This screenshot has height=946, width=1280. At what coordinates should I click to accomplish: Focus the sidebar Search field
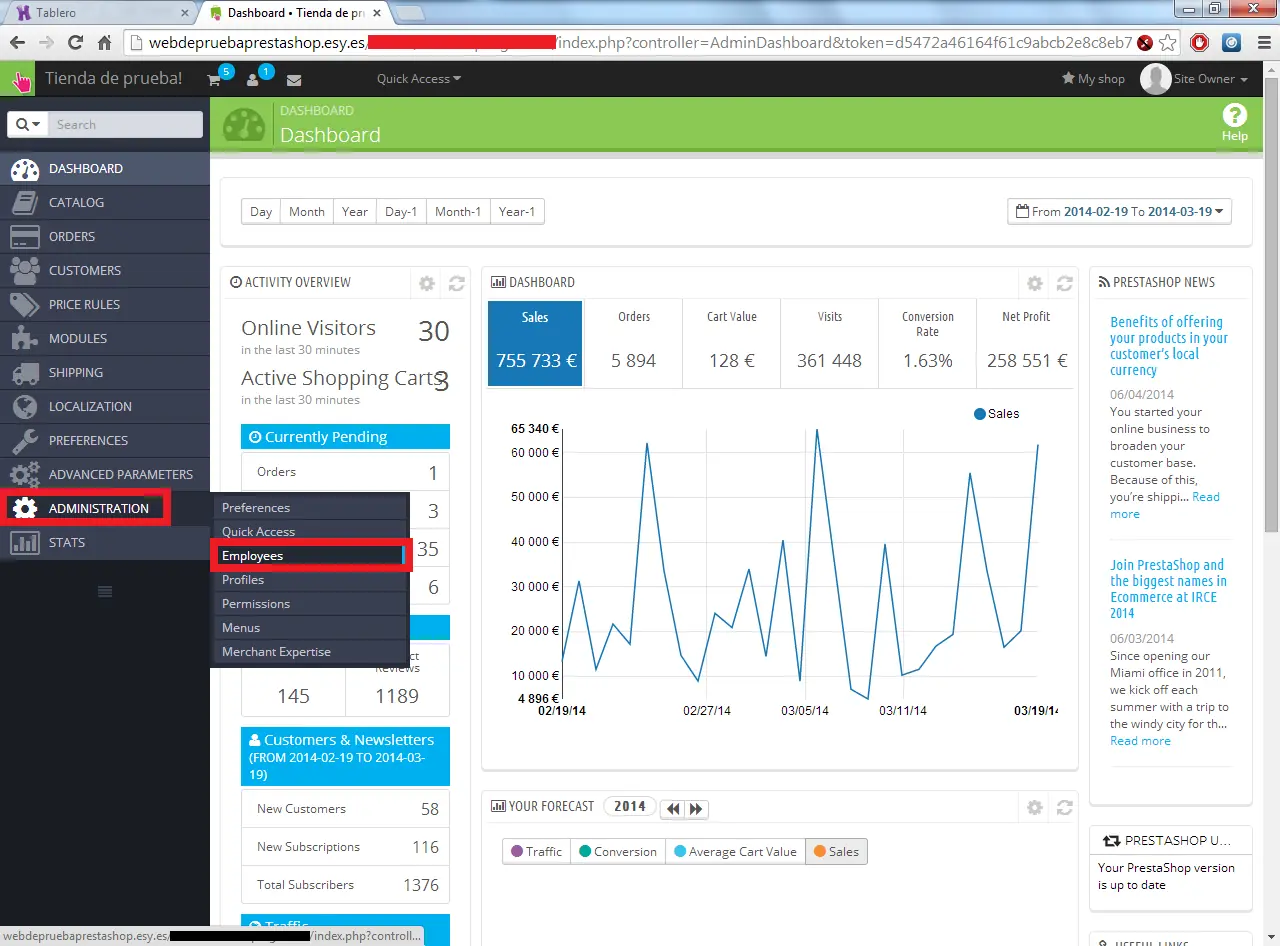click(x=125, y=124)
